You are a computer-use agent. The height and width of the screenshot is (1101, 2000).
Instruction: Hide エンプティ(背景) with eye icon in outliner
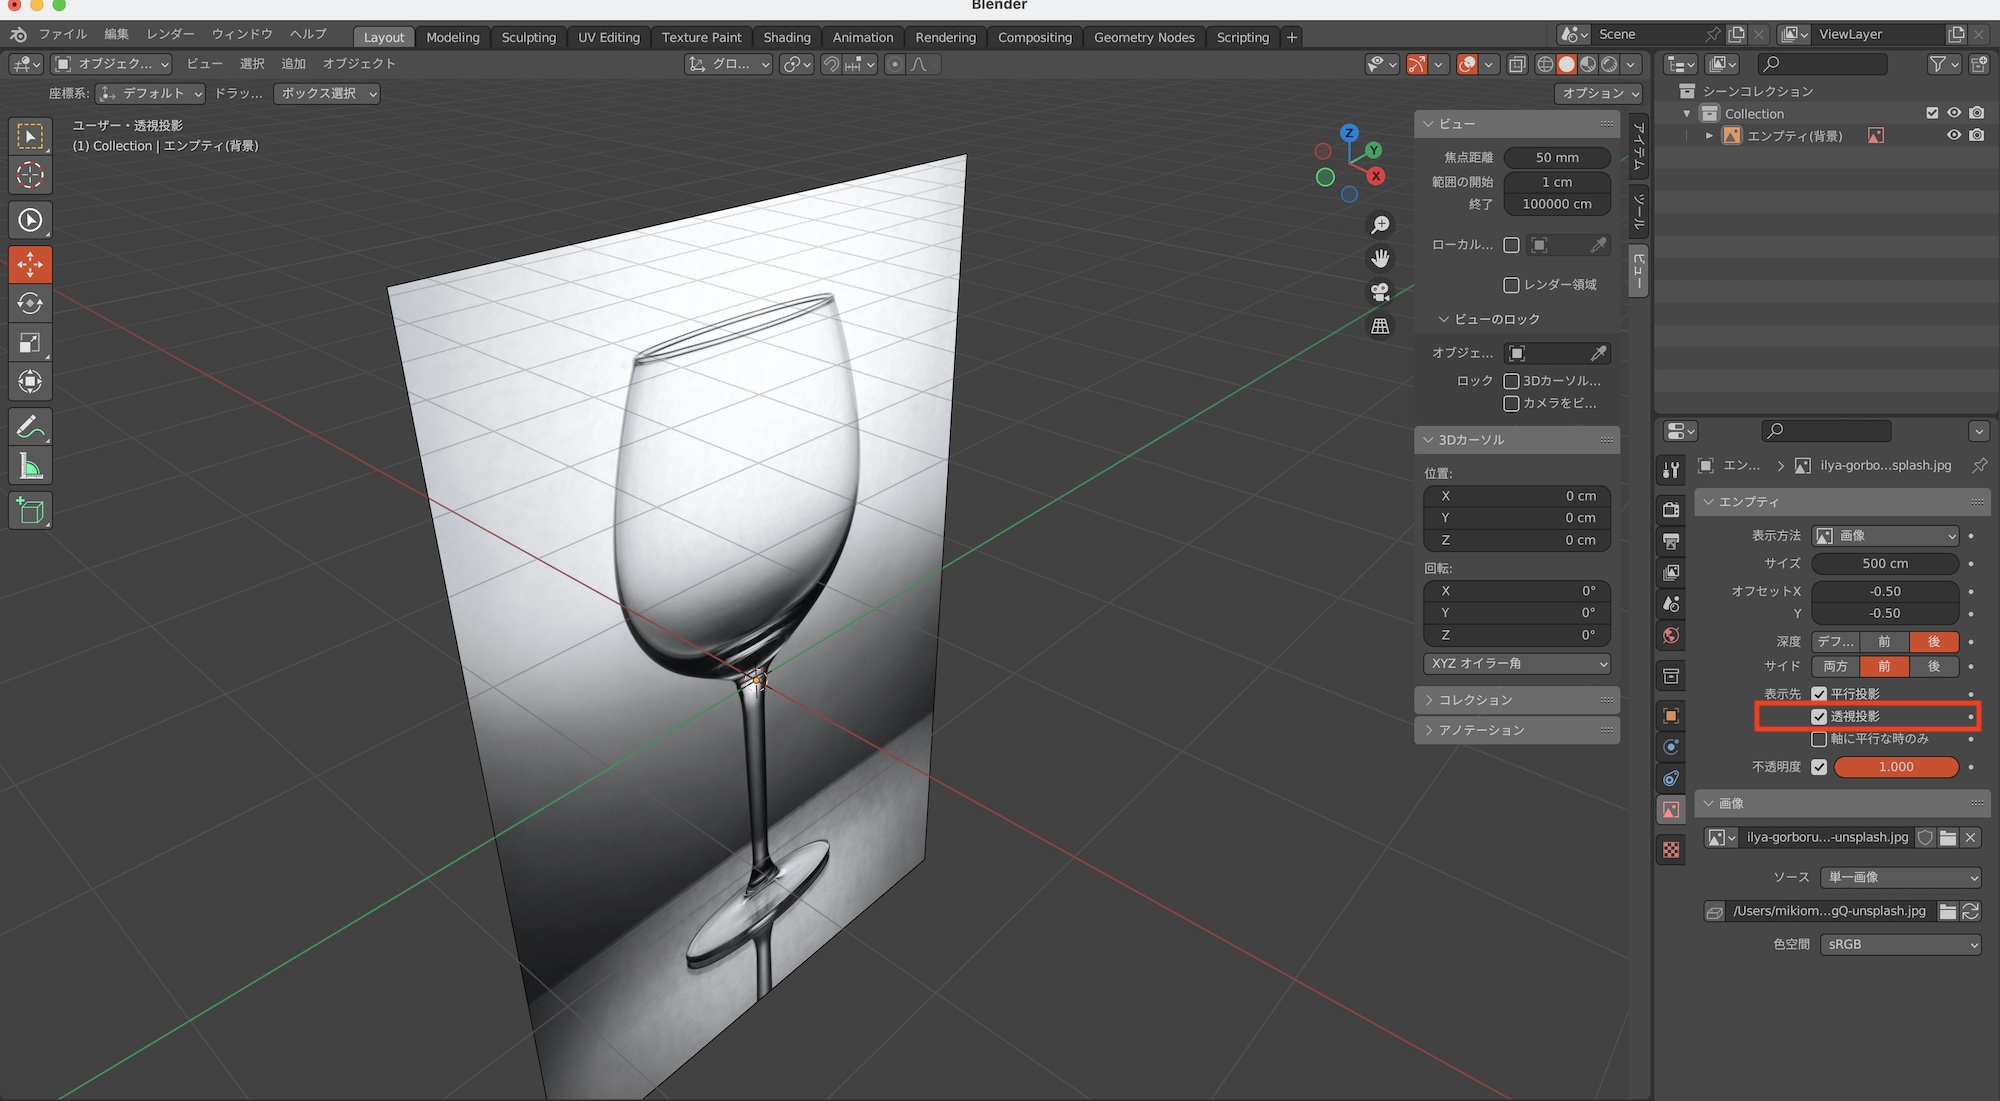1953,135
